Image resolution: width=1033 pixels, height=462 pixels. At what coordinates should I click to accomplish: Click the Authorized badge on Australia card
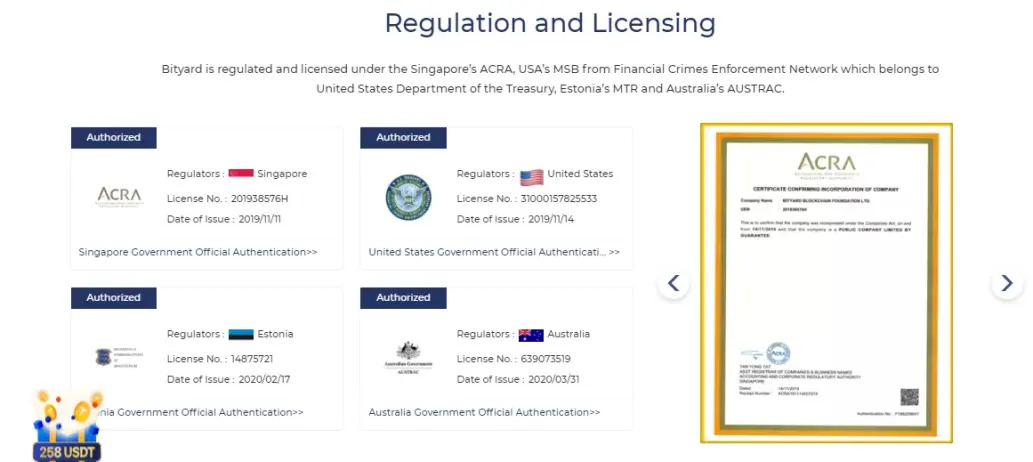pos(403,298)
